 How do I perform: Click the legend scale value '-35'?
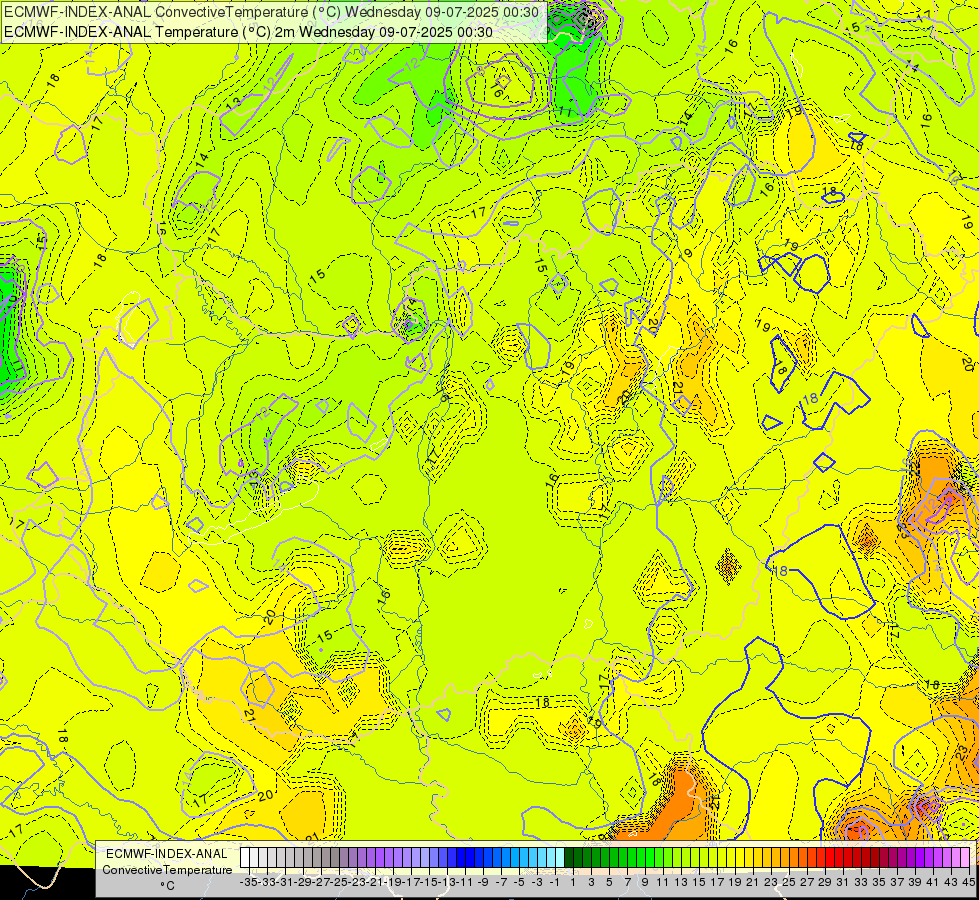[x=248, y=882]
